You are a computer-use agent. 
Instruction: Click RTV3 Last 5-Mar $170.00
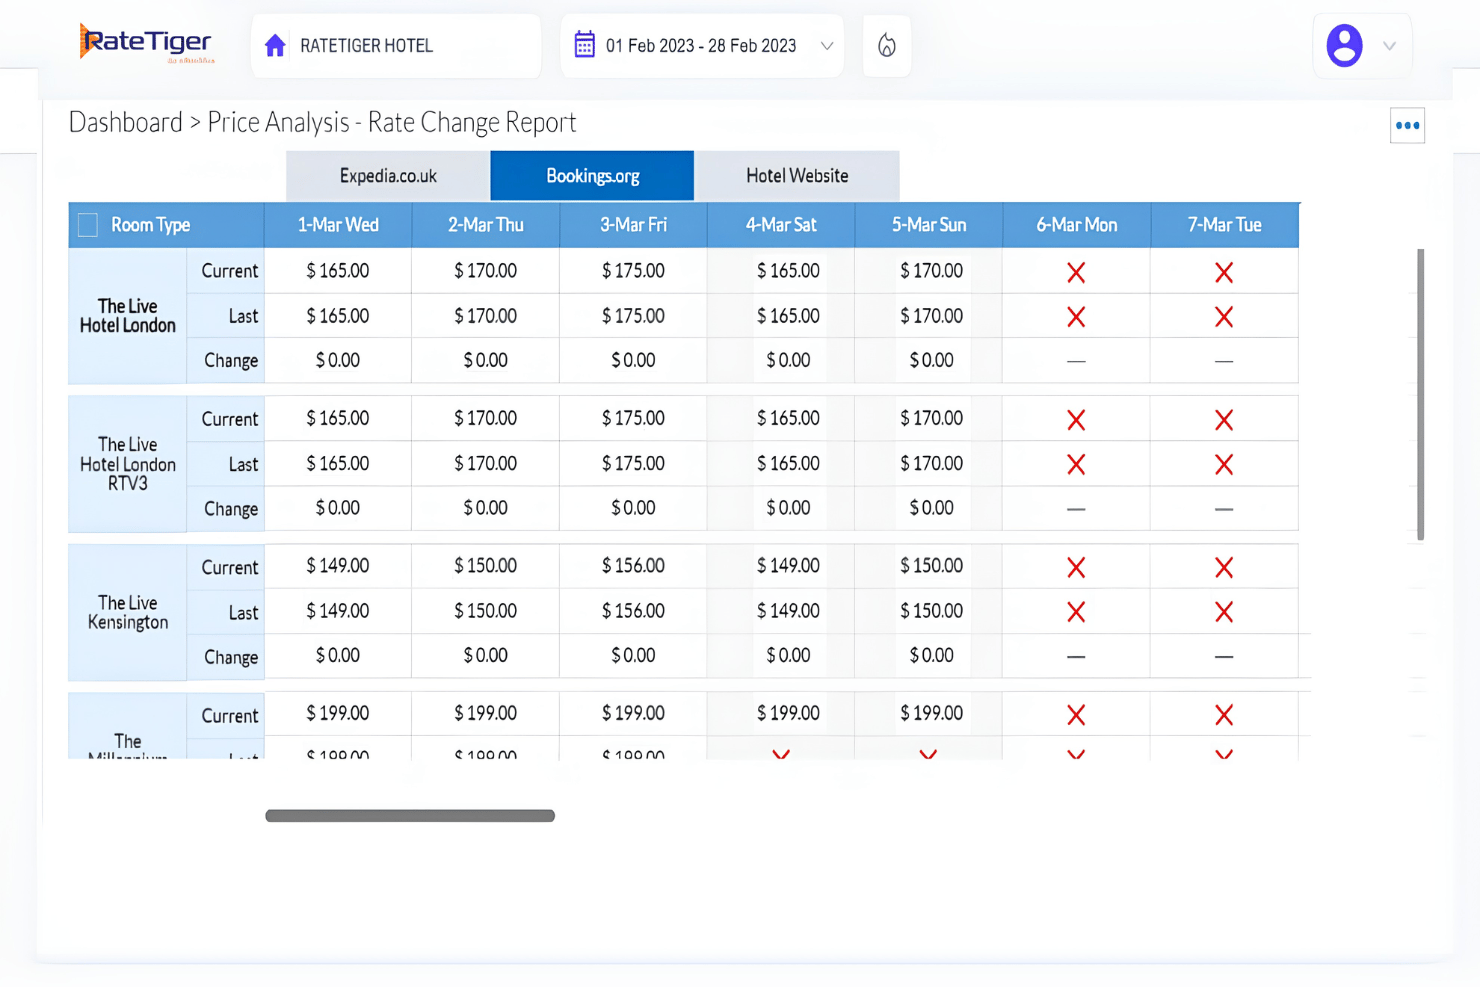tap(932, 464)
